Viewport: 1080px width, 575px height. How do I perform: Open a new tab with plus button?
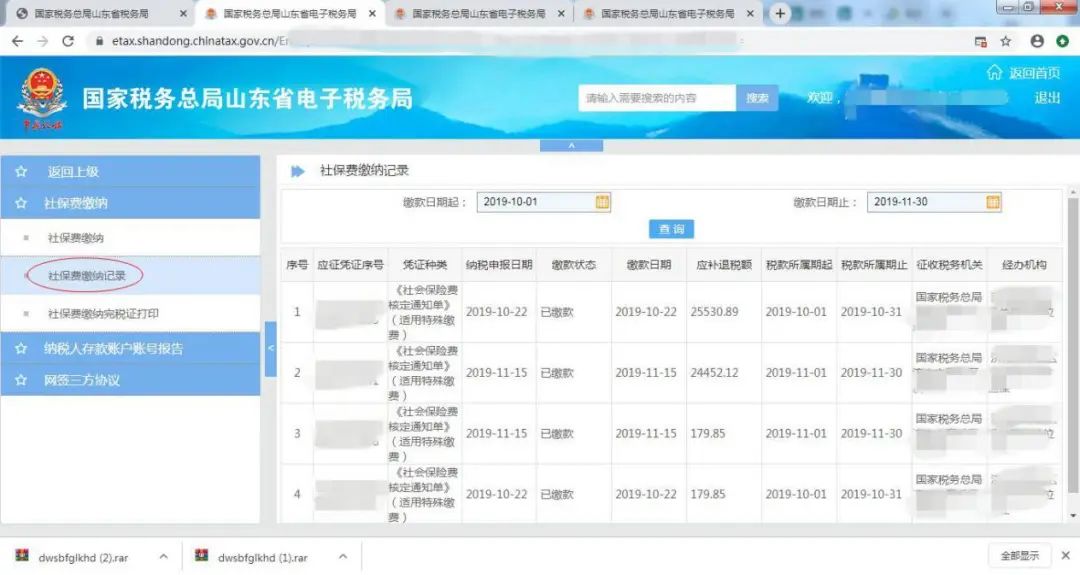pos(780,13)
